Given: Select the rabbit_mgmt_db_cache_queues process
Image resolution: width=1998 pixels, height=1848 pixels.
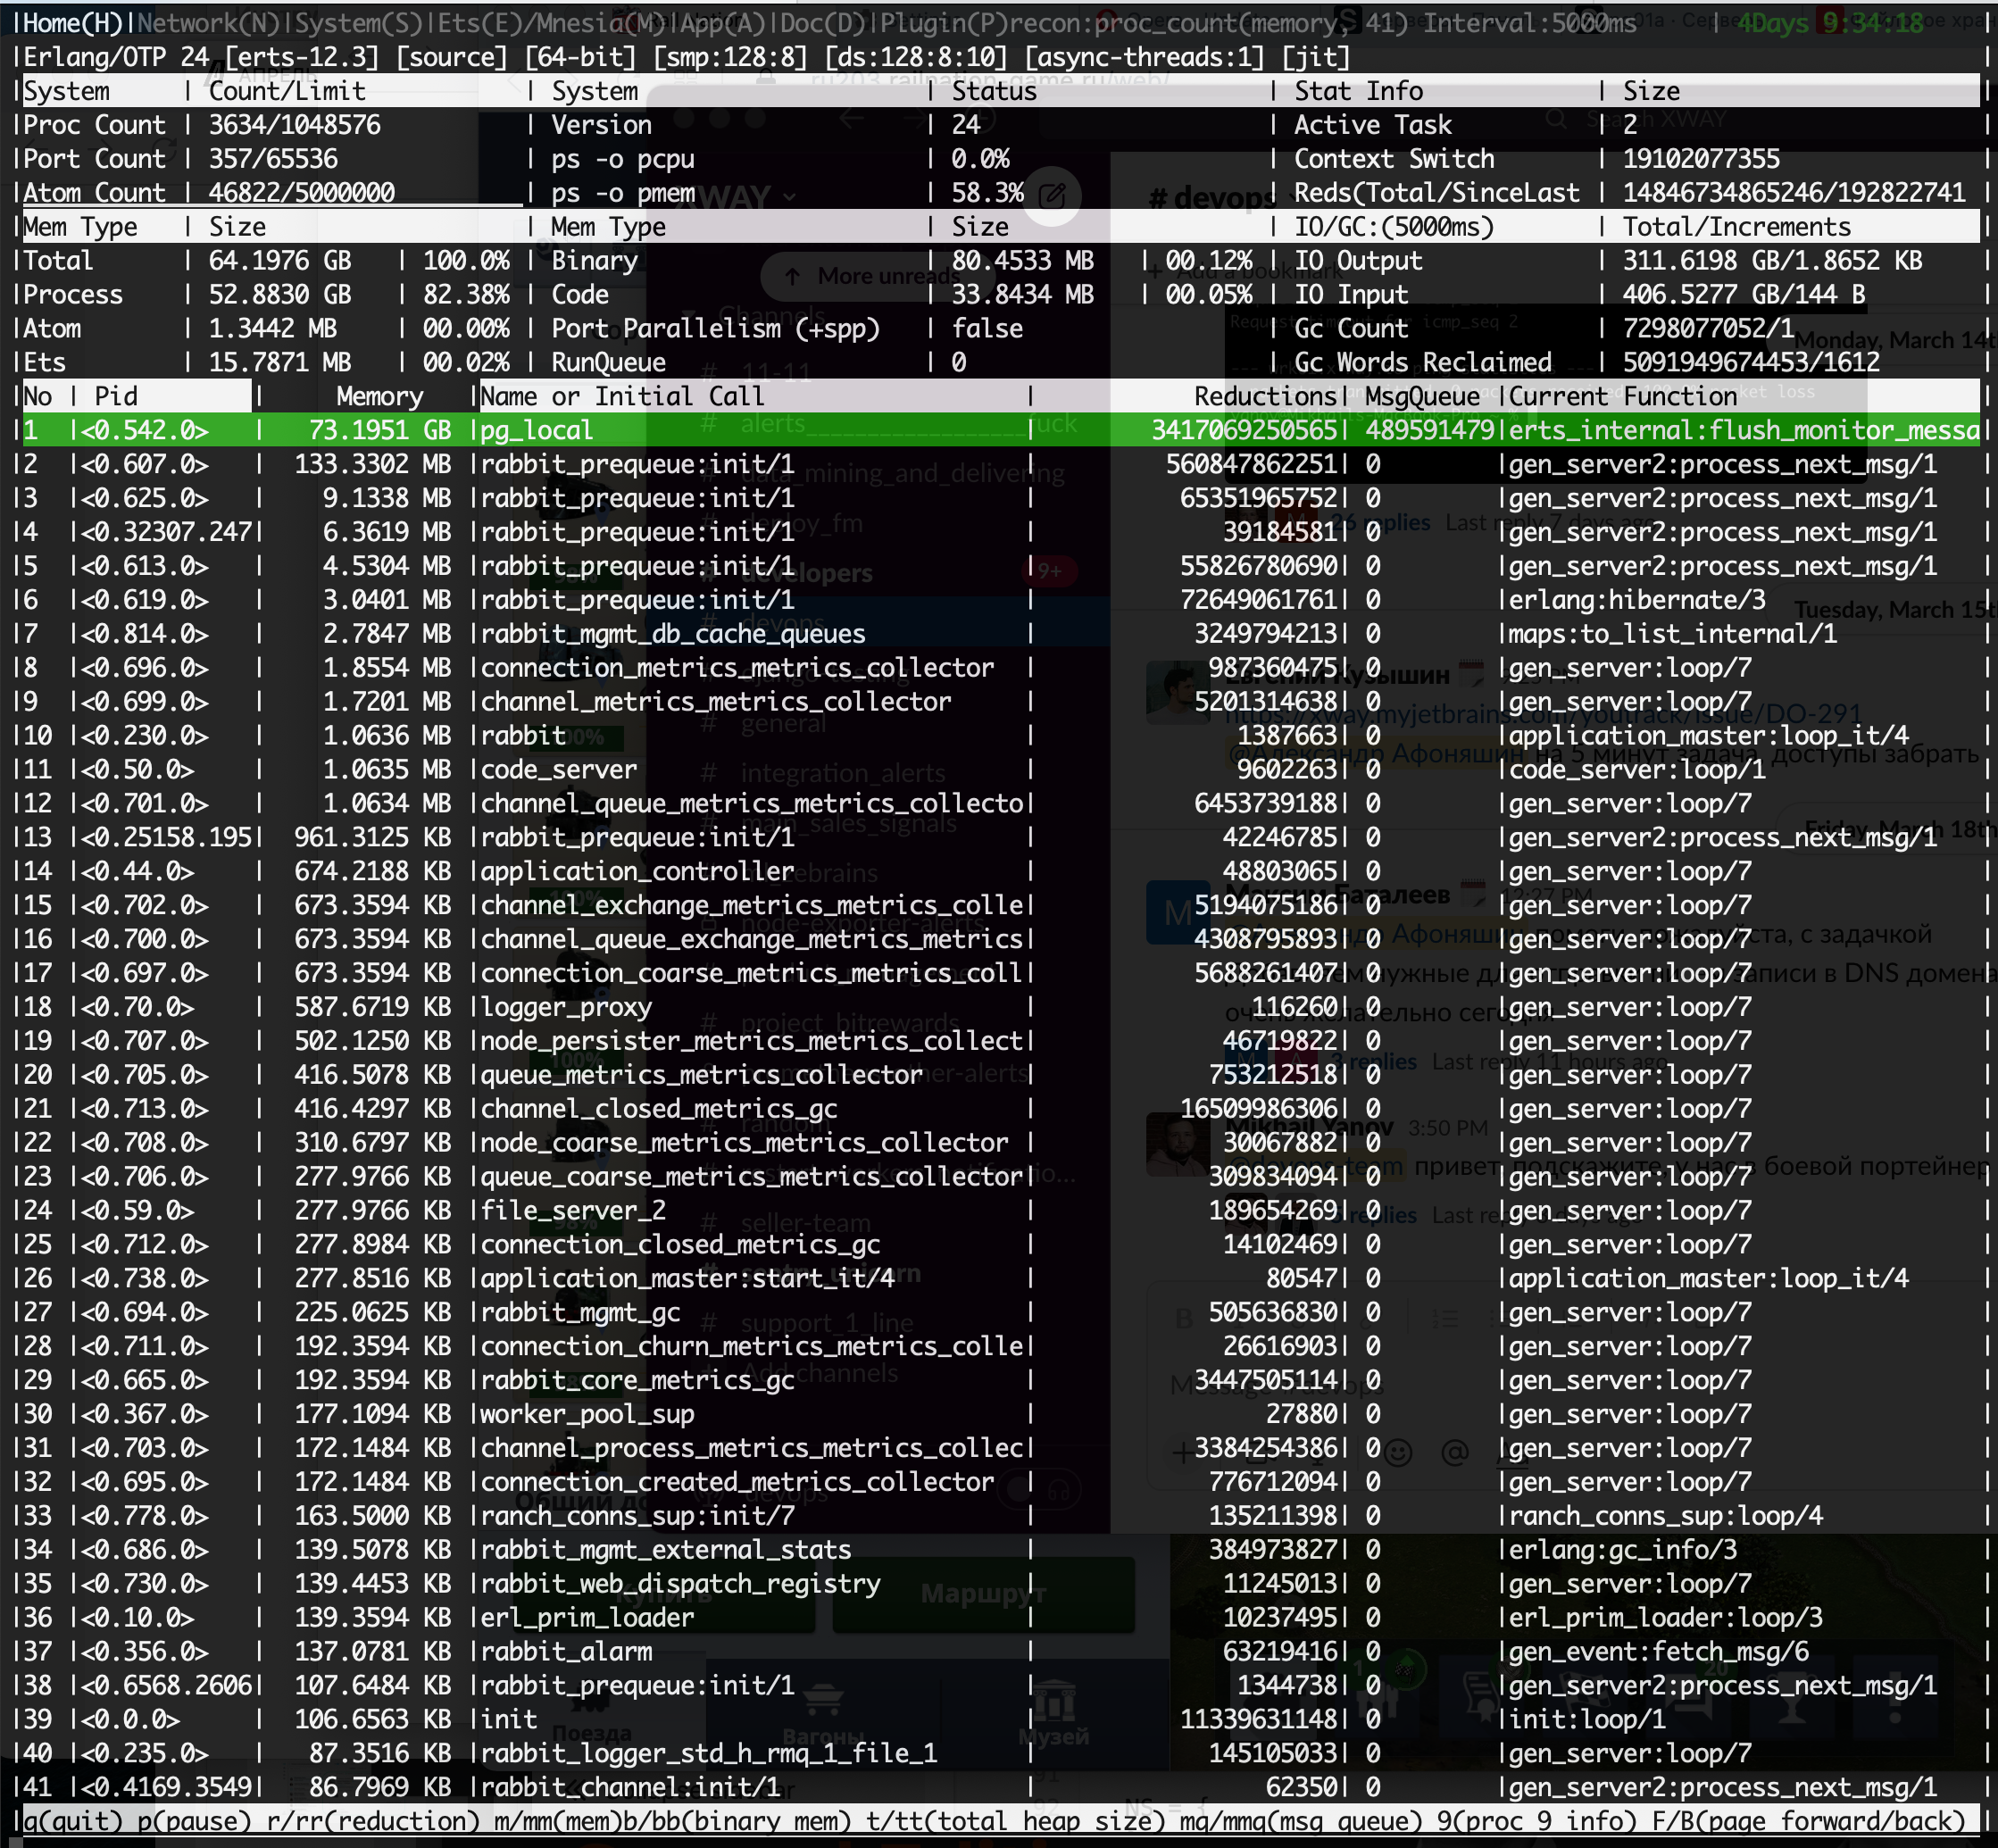Looking at the screenshot, I should (673, 634).
